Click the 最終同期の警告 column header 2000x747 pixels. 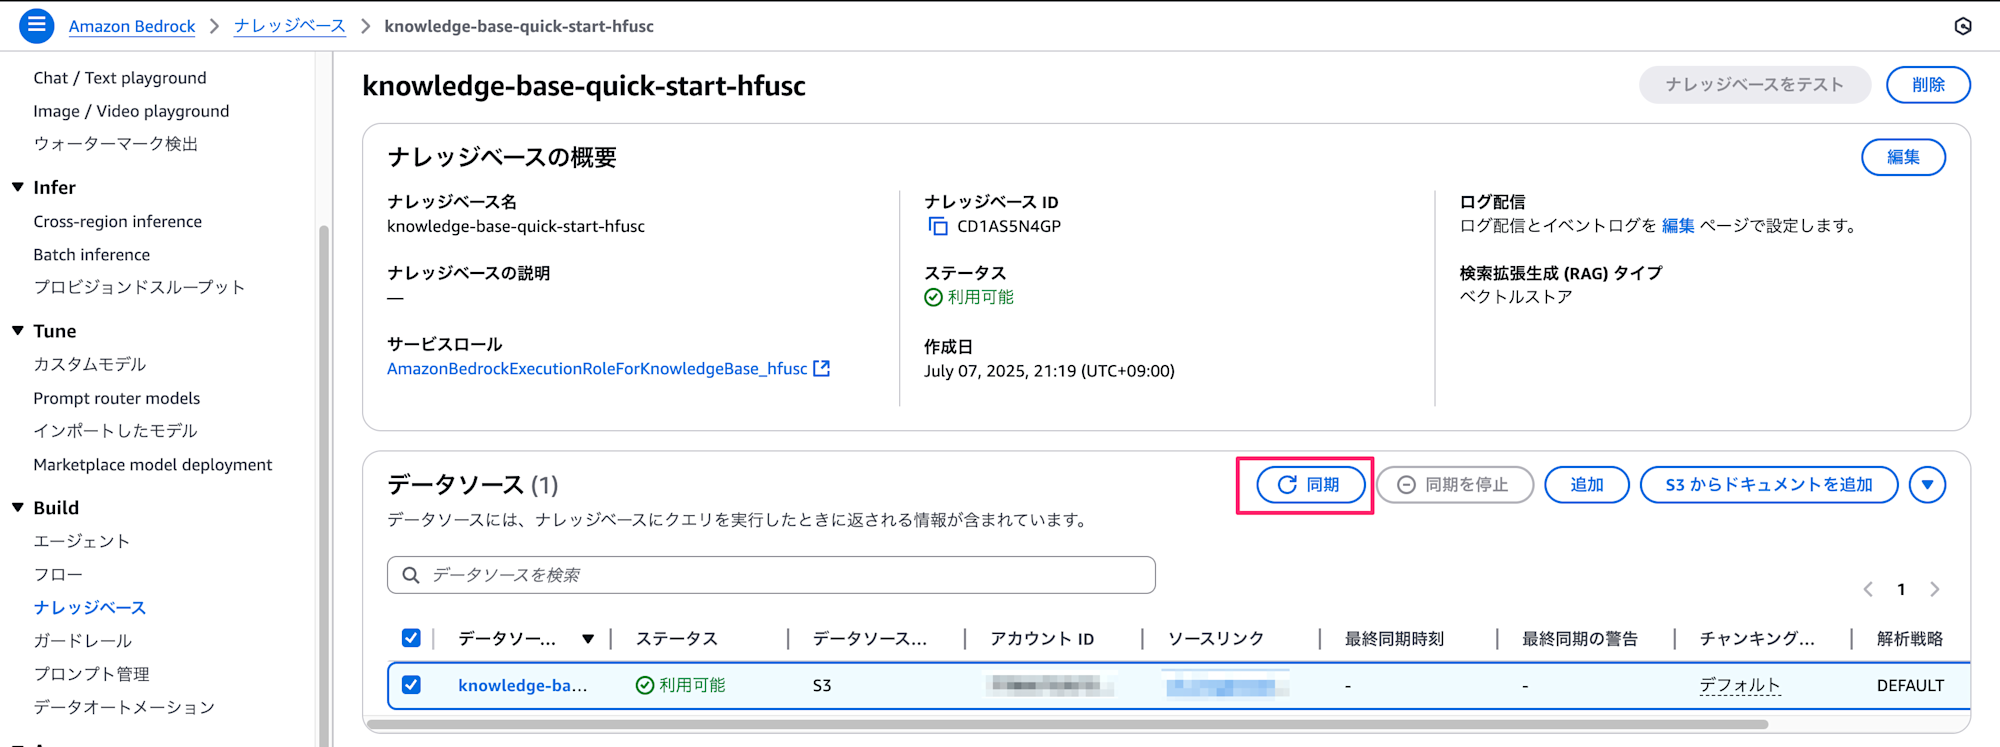click(x=1580, y=639)
